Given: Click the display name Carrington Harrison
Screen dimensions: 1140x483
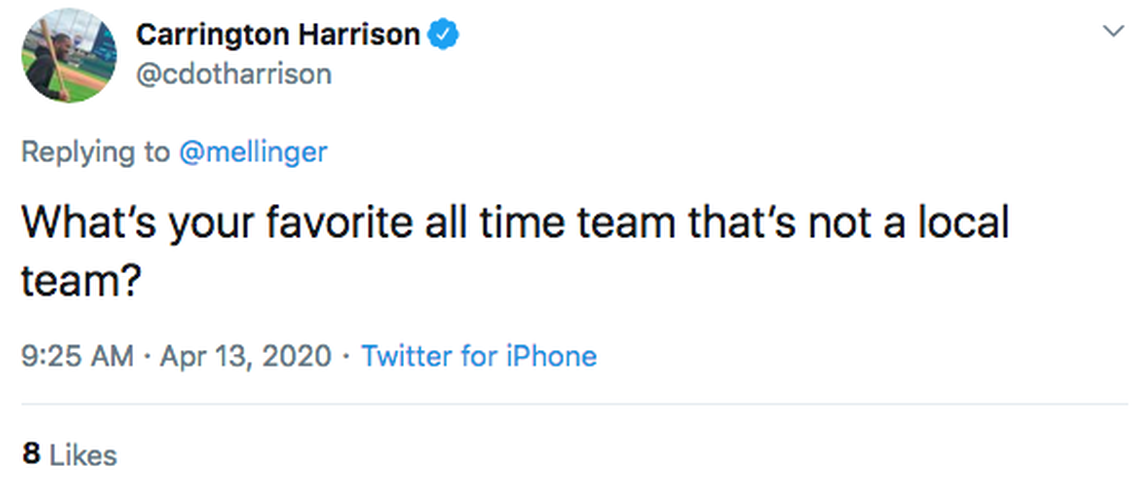Looking at the screenshot, I should [278, 35].
